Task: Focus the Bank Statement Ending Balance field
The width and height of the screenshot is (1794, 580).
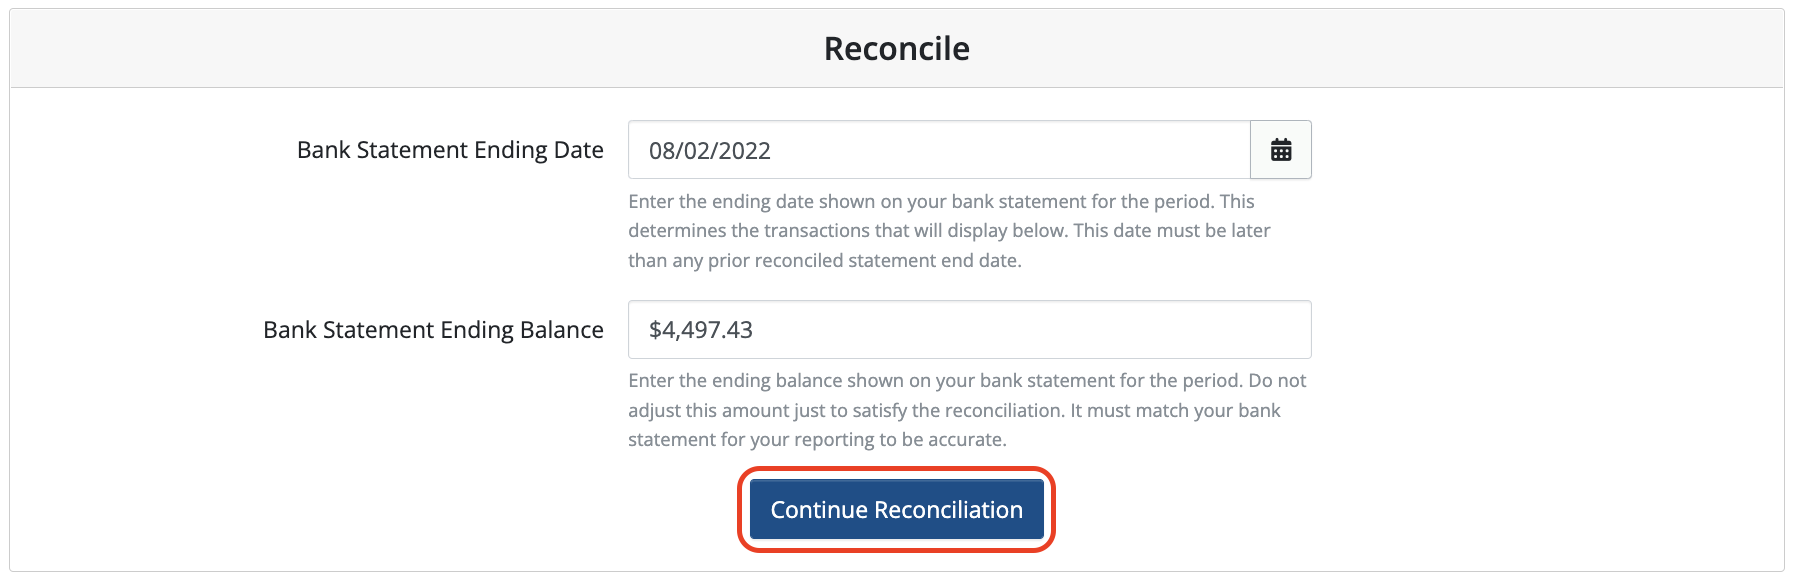Action: point(969,329)
